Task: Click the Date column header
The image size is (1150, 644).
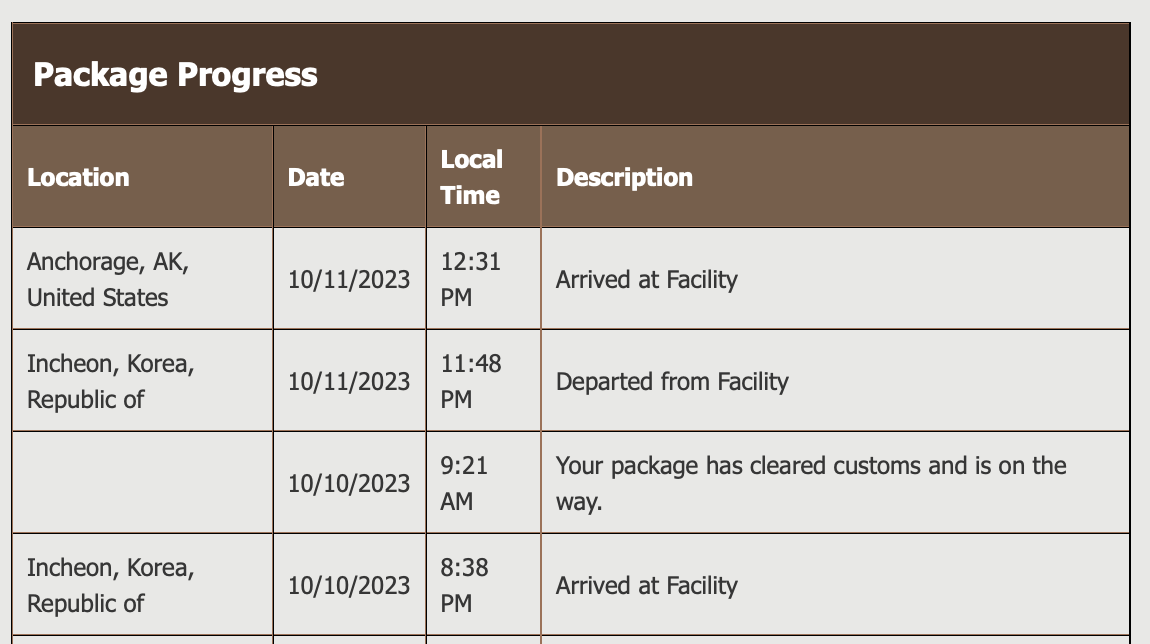Action: tap(316, 178)
